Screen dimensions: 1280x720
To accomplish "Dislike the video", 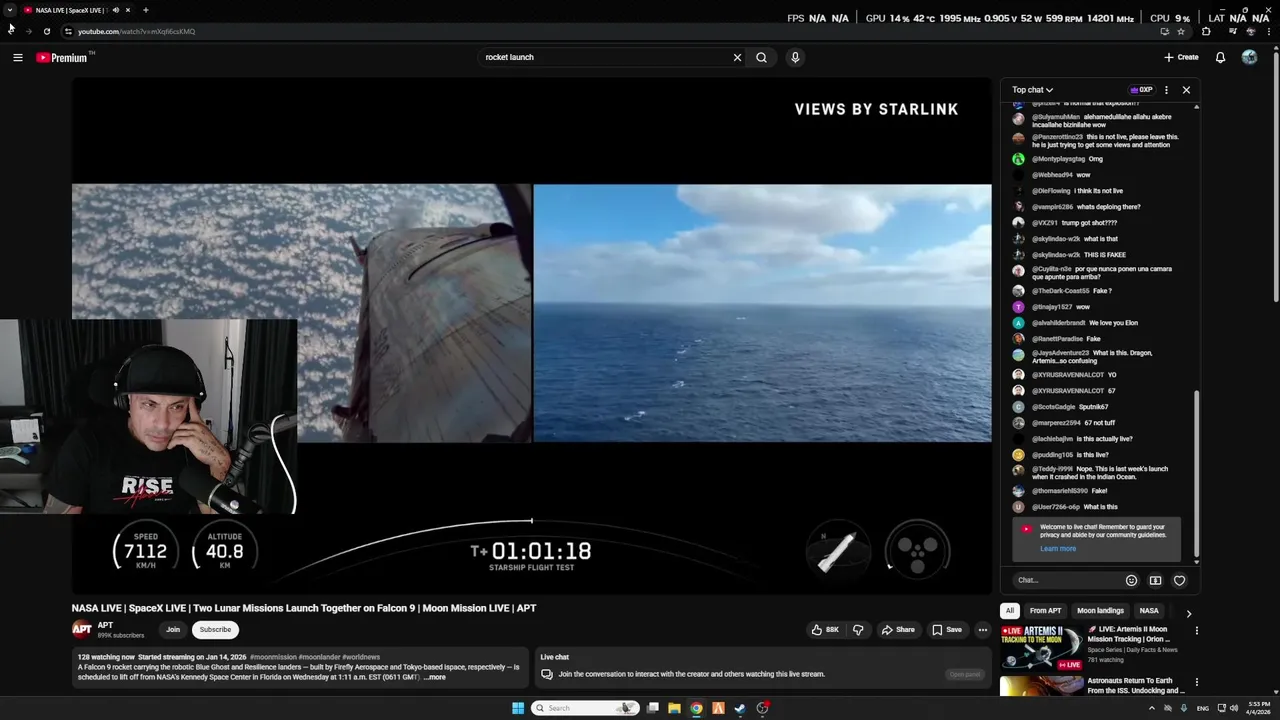I will pyautogui.click(x=857, y=630).
